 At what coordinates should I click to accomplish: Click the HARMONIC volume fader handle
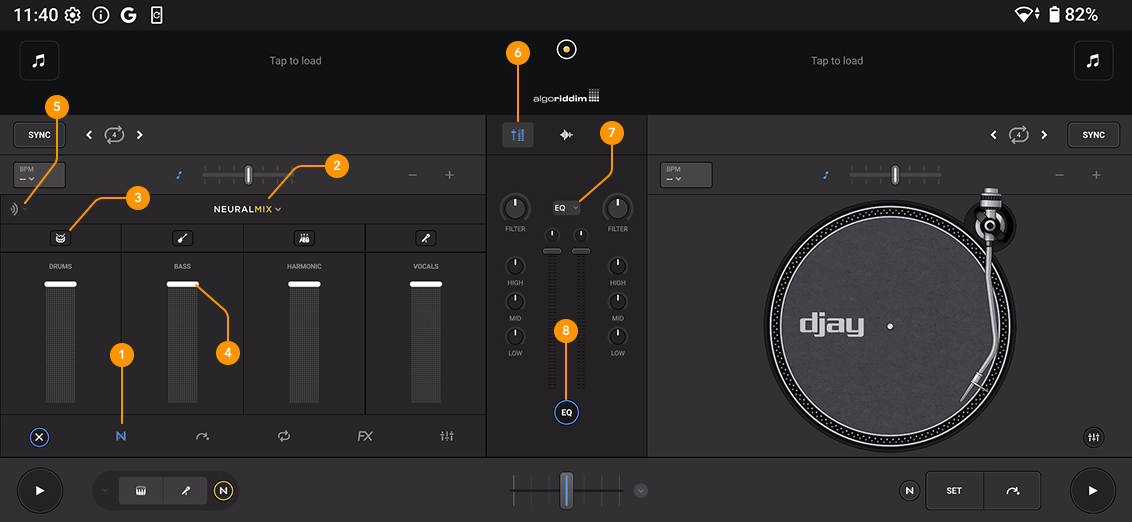coord(304,284)
